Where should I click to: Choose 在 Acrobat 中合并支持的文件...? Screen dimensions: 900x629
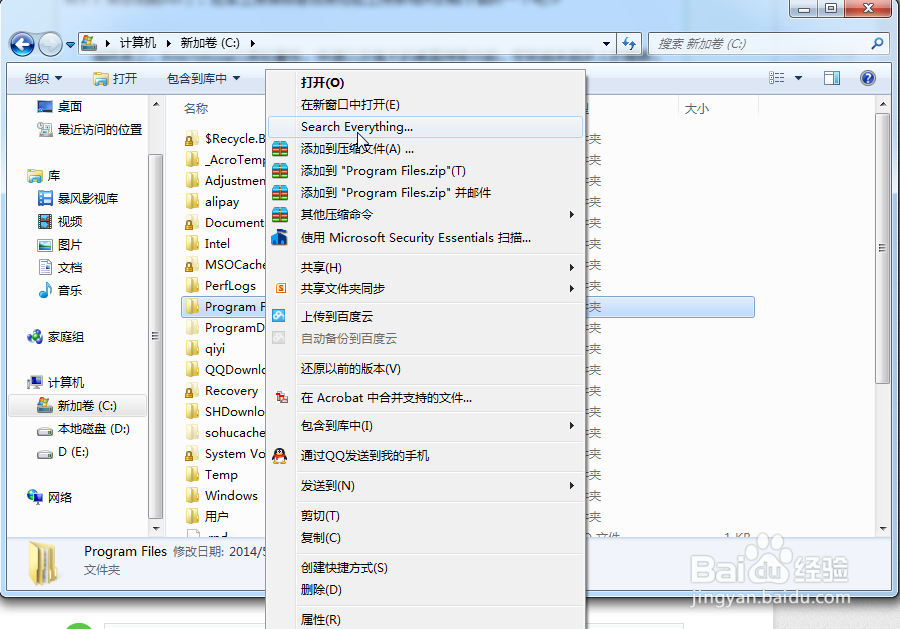pyautogui.click(x=425, y=397)
